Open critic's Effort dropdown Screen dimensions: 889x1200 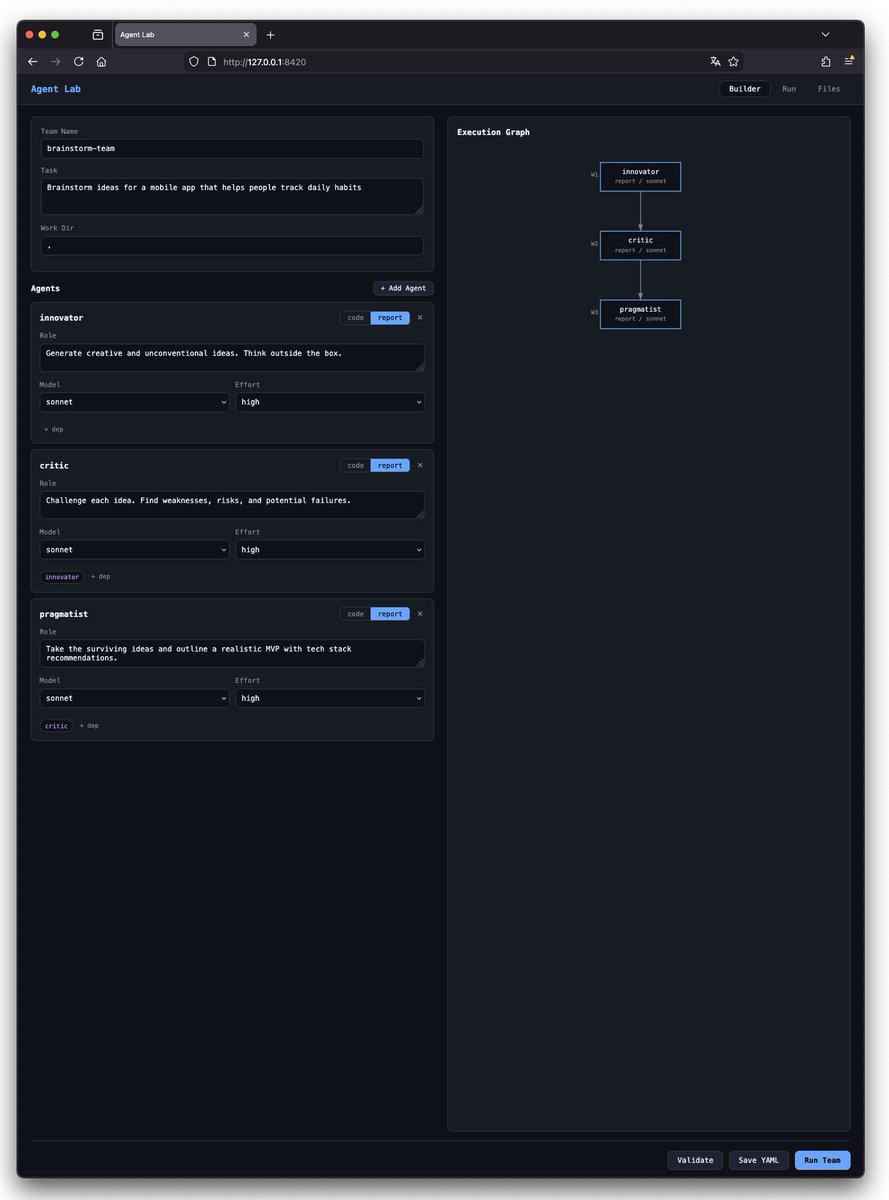[330, 550]
